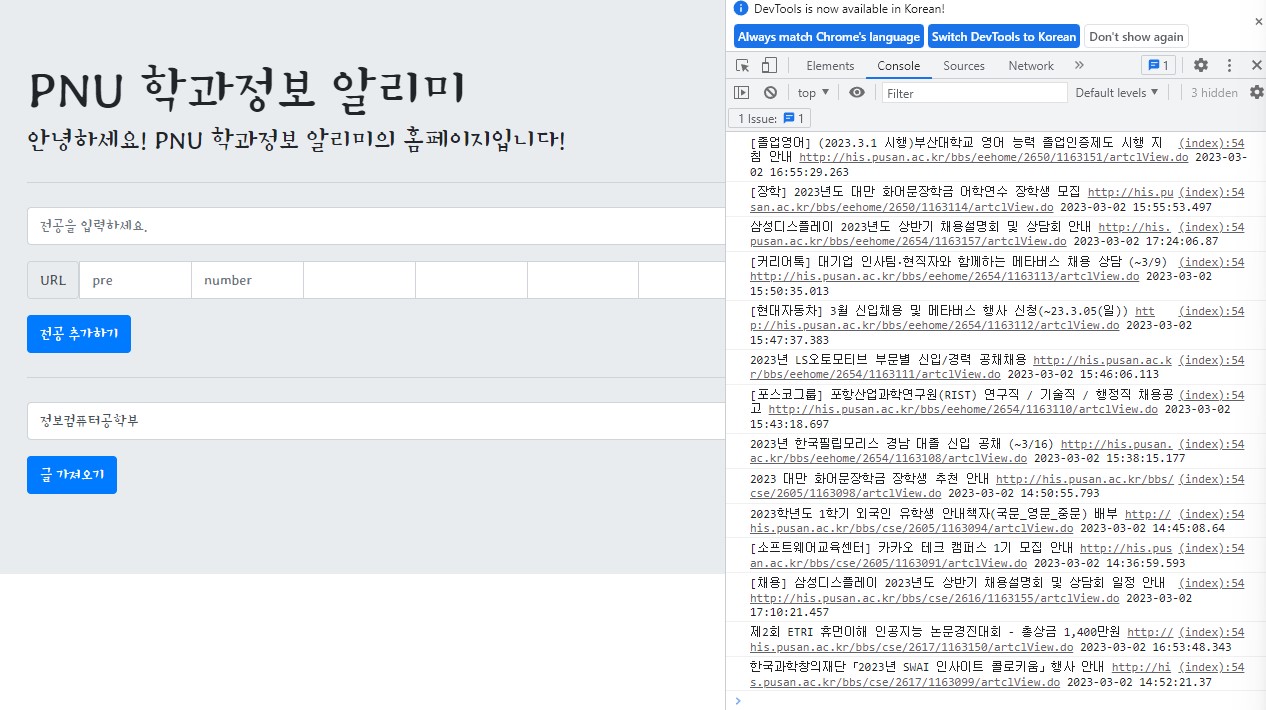Activate the inspect element picker icon
Viewport: 1266px width, 710px height.
pos(742,66)
